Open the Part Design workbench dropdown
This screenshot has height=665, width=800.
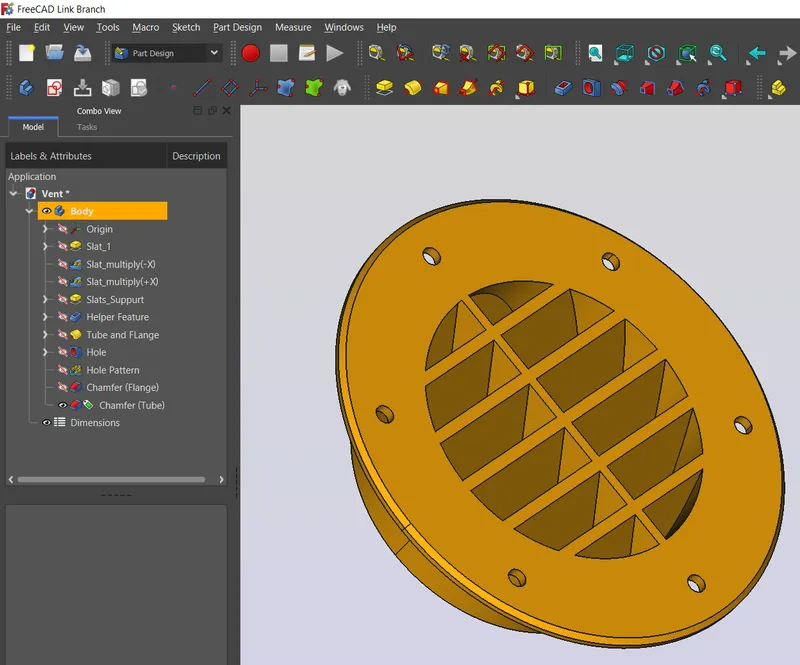[167, 53]
